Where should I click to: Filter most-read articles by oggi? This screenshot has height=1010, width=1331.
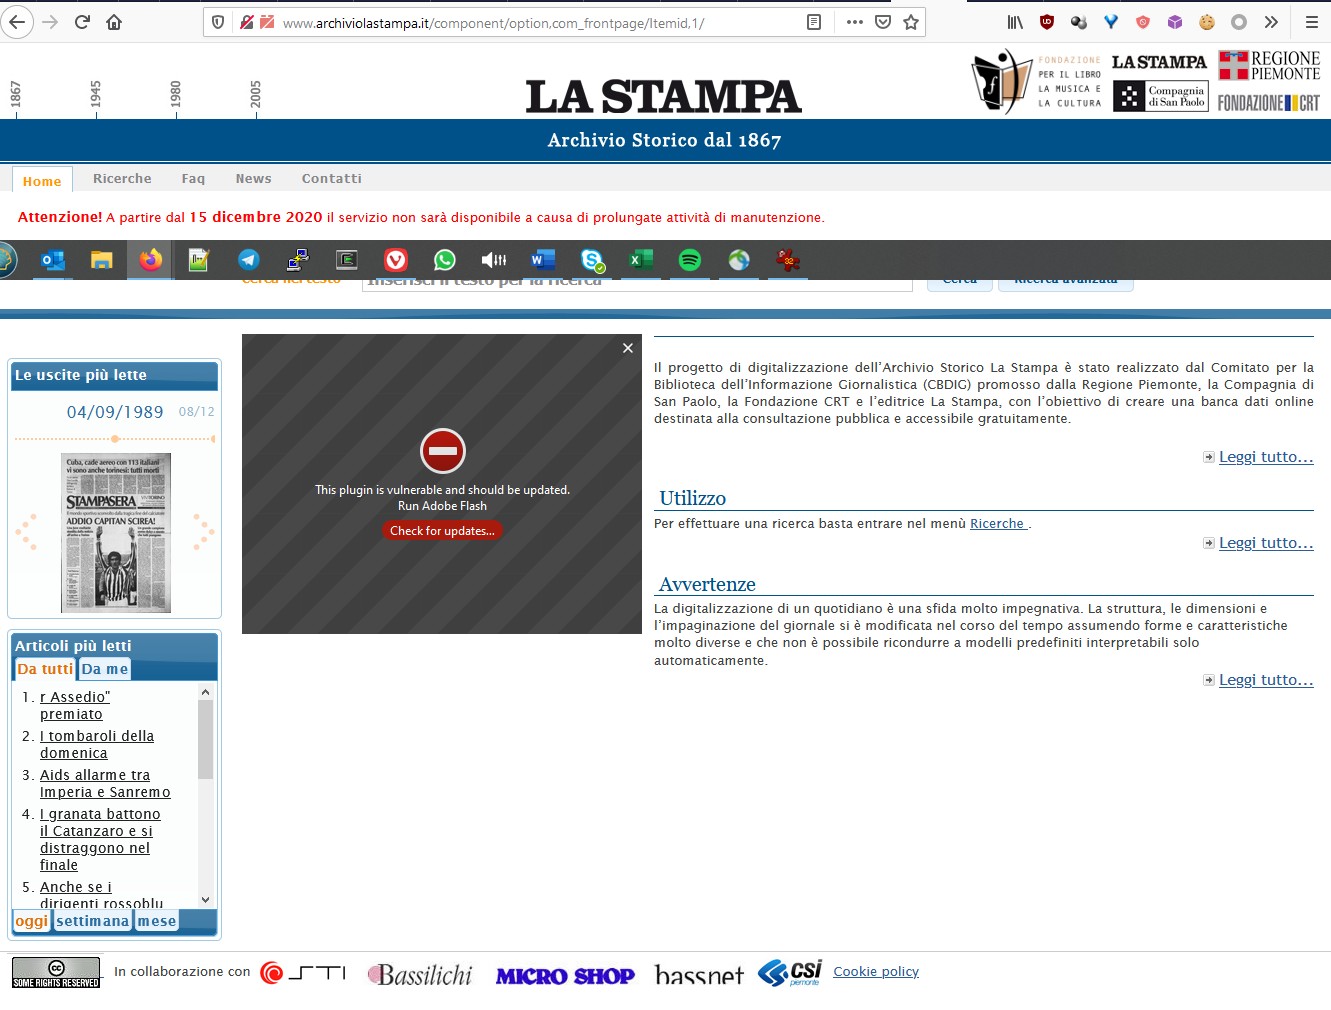tap(32, 921)
